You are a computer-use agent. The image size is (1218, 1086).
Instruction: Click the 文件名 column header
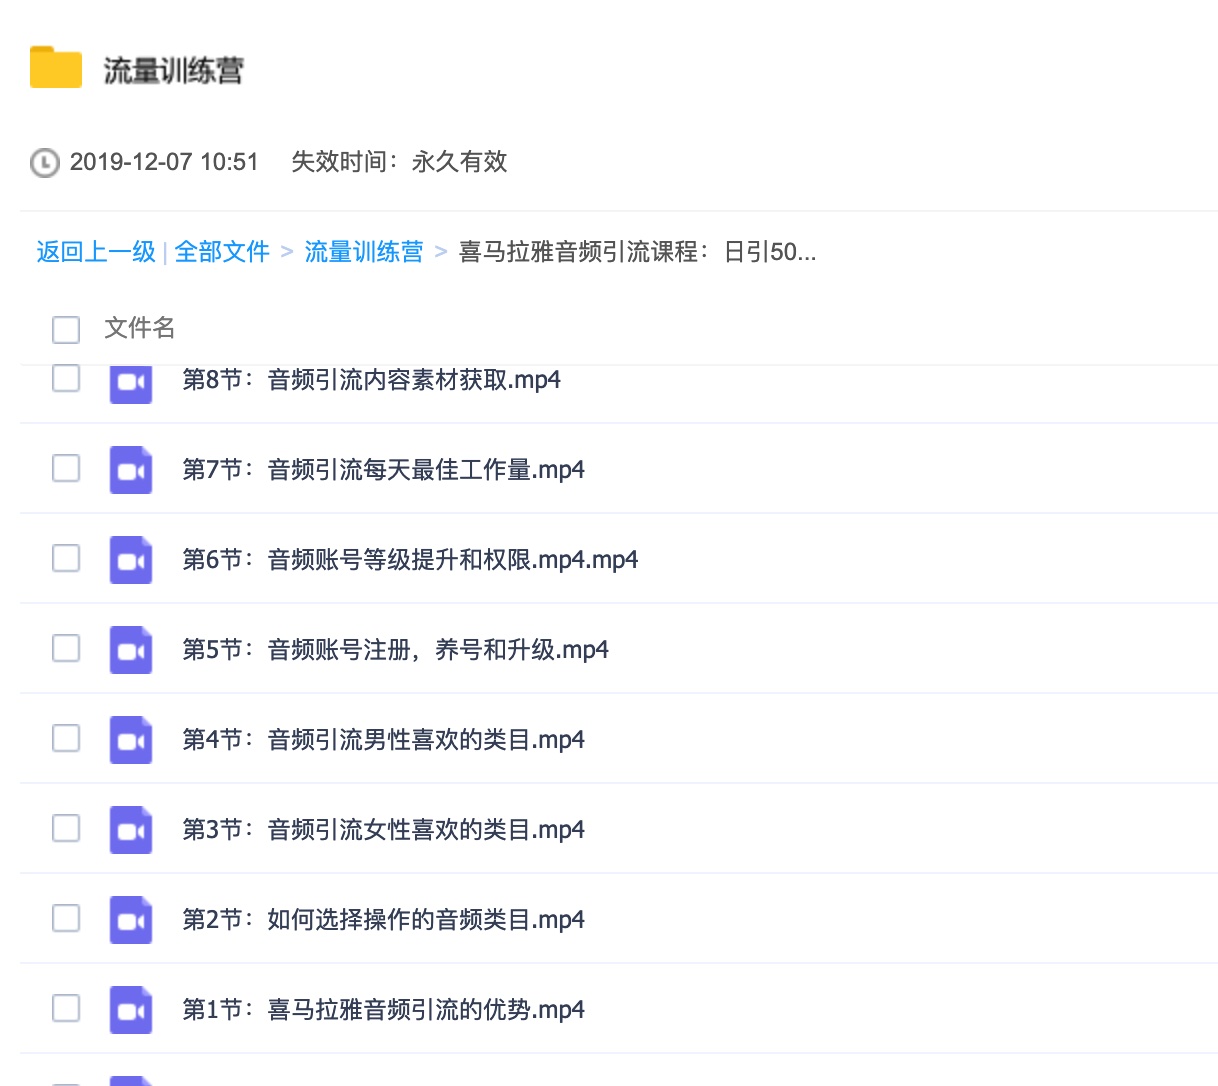point(140,328)
